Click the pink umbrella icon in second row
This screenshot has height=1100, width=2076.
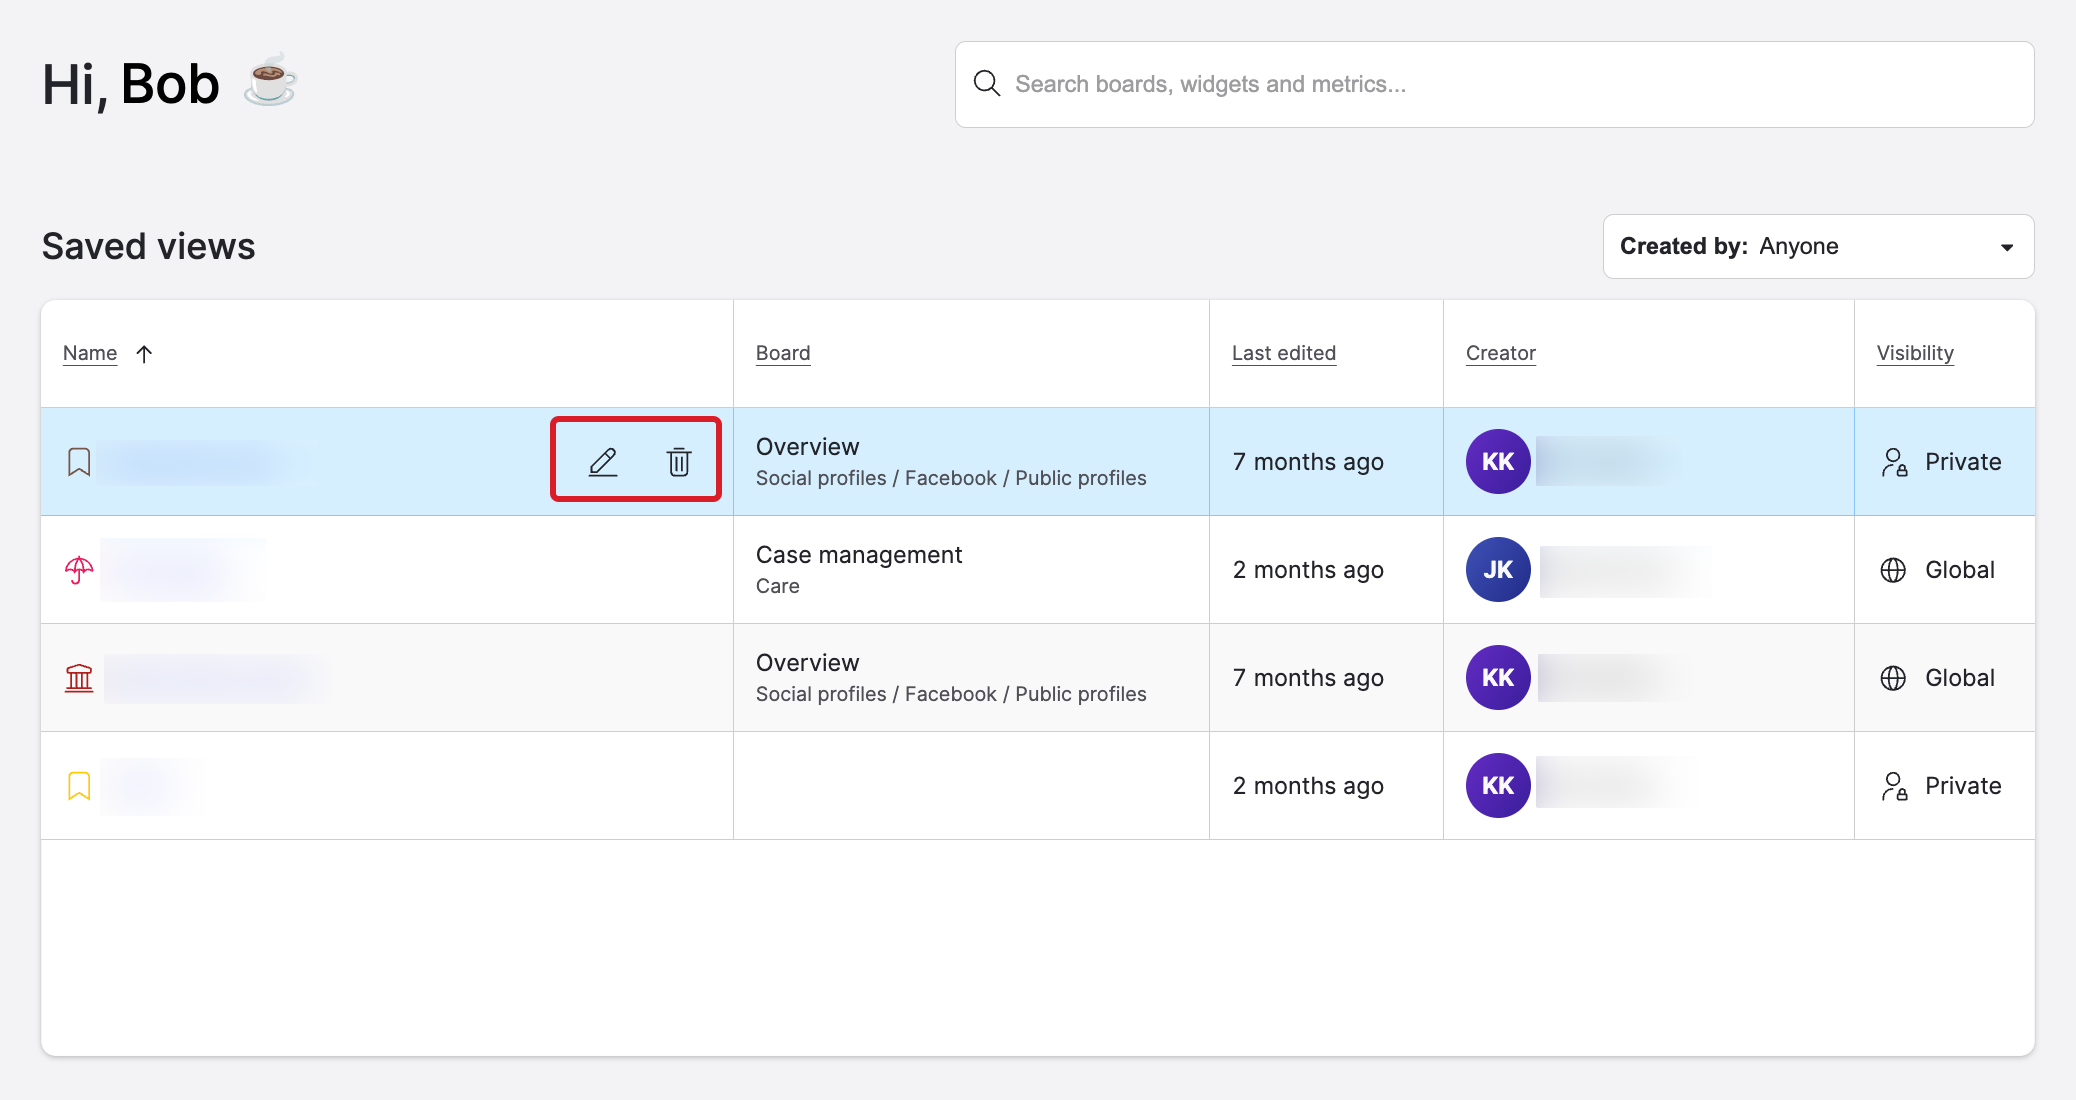point(79,570)
